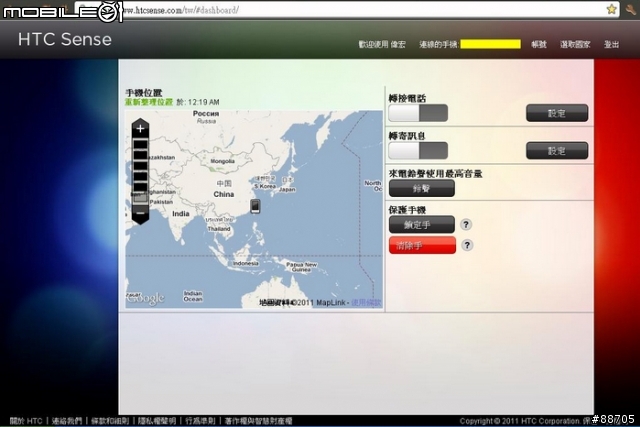Open the privacy statement footer link
Screen dimensions: 640x427
click(x=157, y=421)
